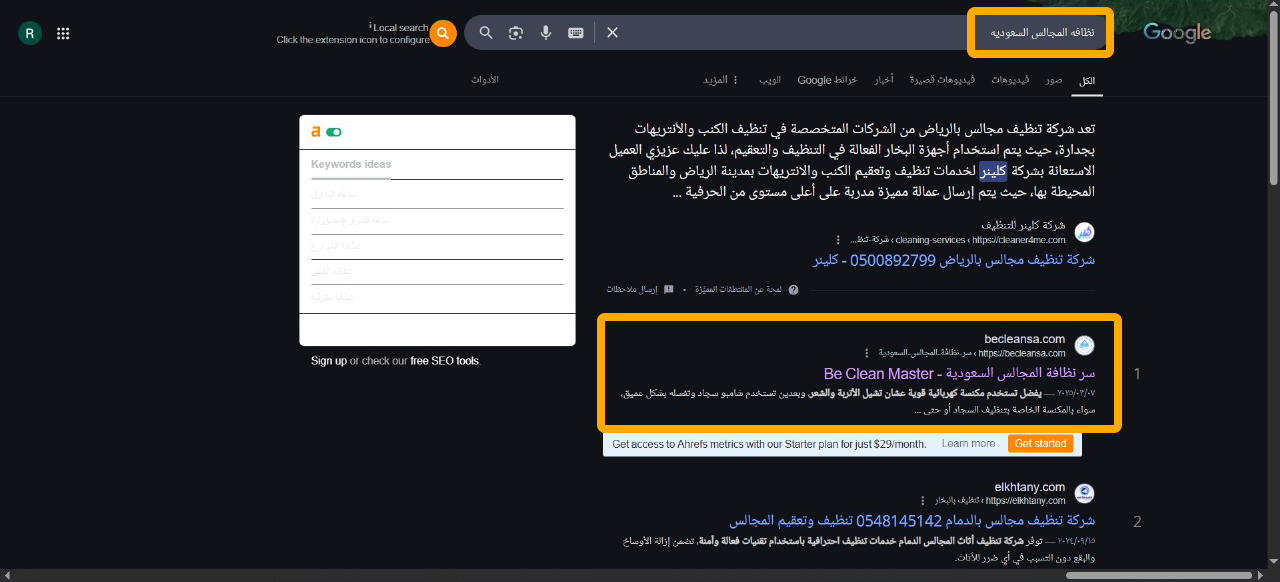
Task: Click the لمحة عن المقتطفات المميّزة link
Action: [x=740, y=289]
